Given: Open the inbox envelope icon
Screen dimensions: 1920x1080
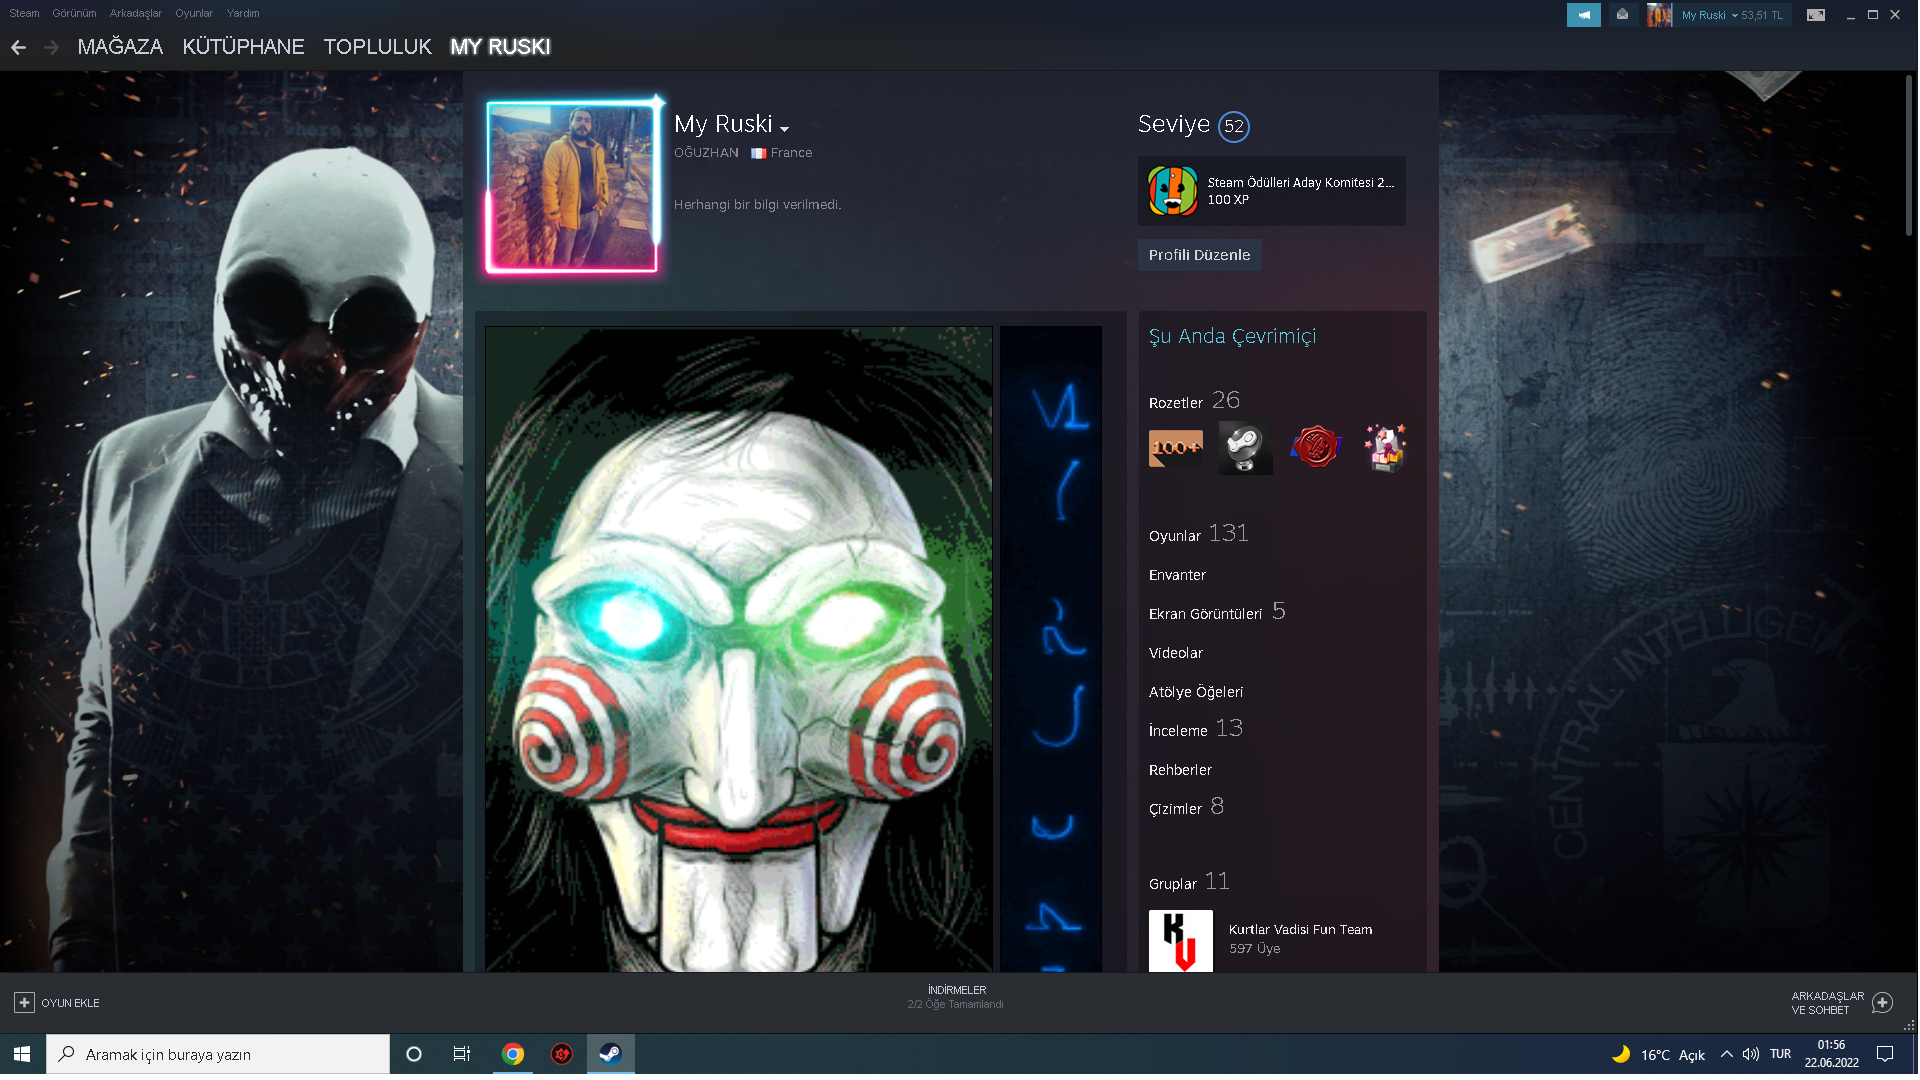Looking at the screenshot, I should [1622, 15].
